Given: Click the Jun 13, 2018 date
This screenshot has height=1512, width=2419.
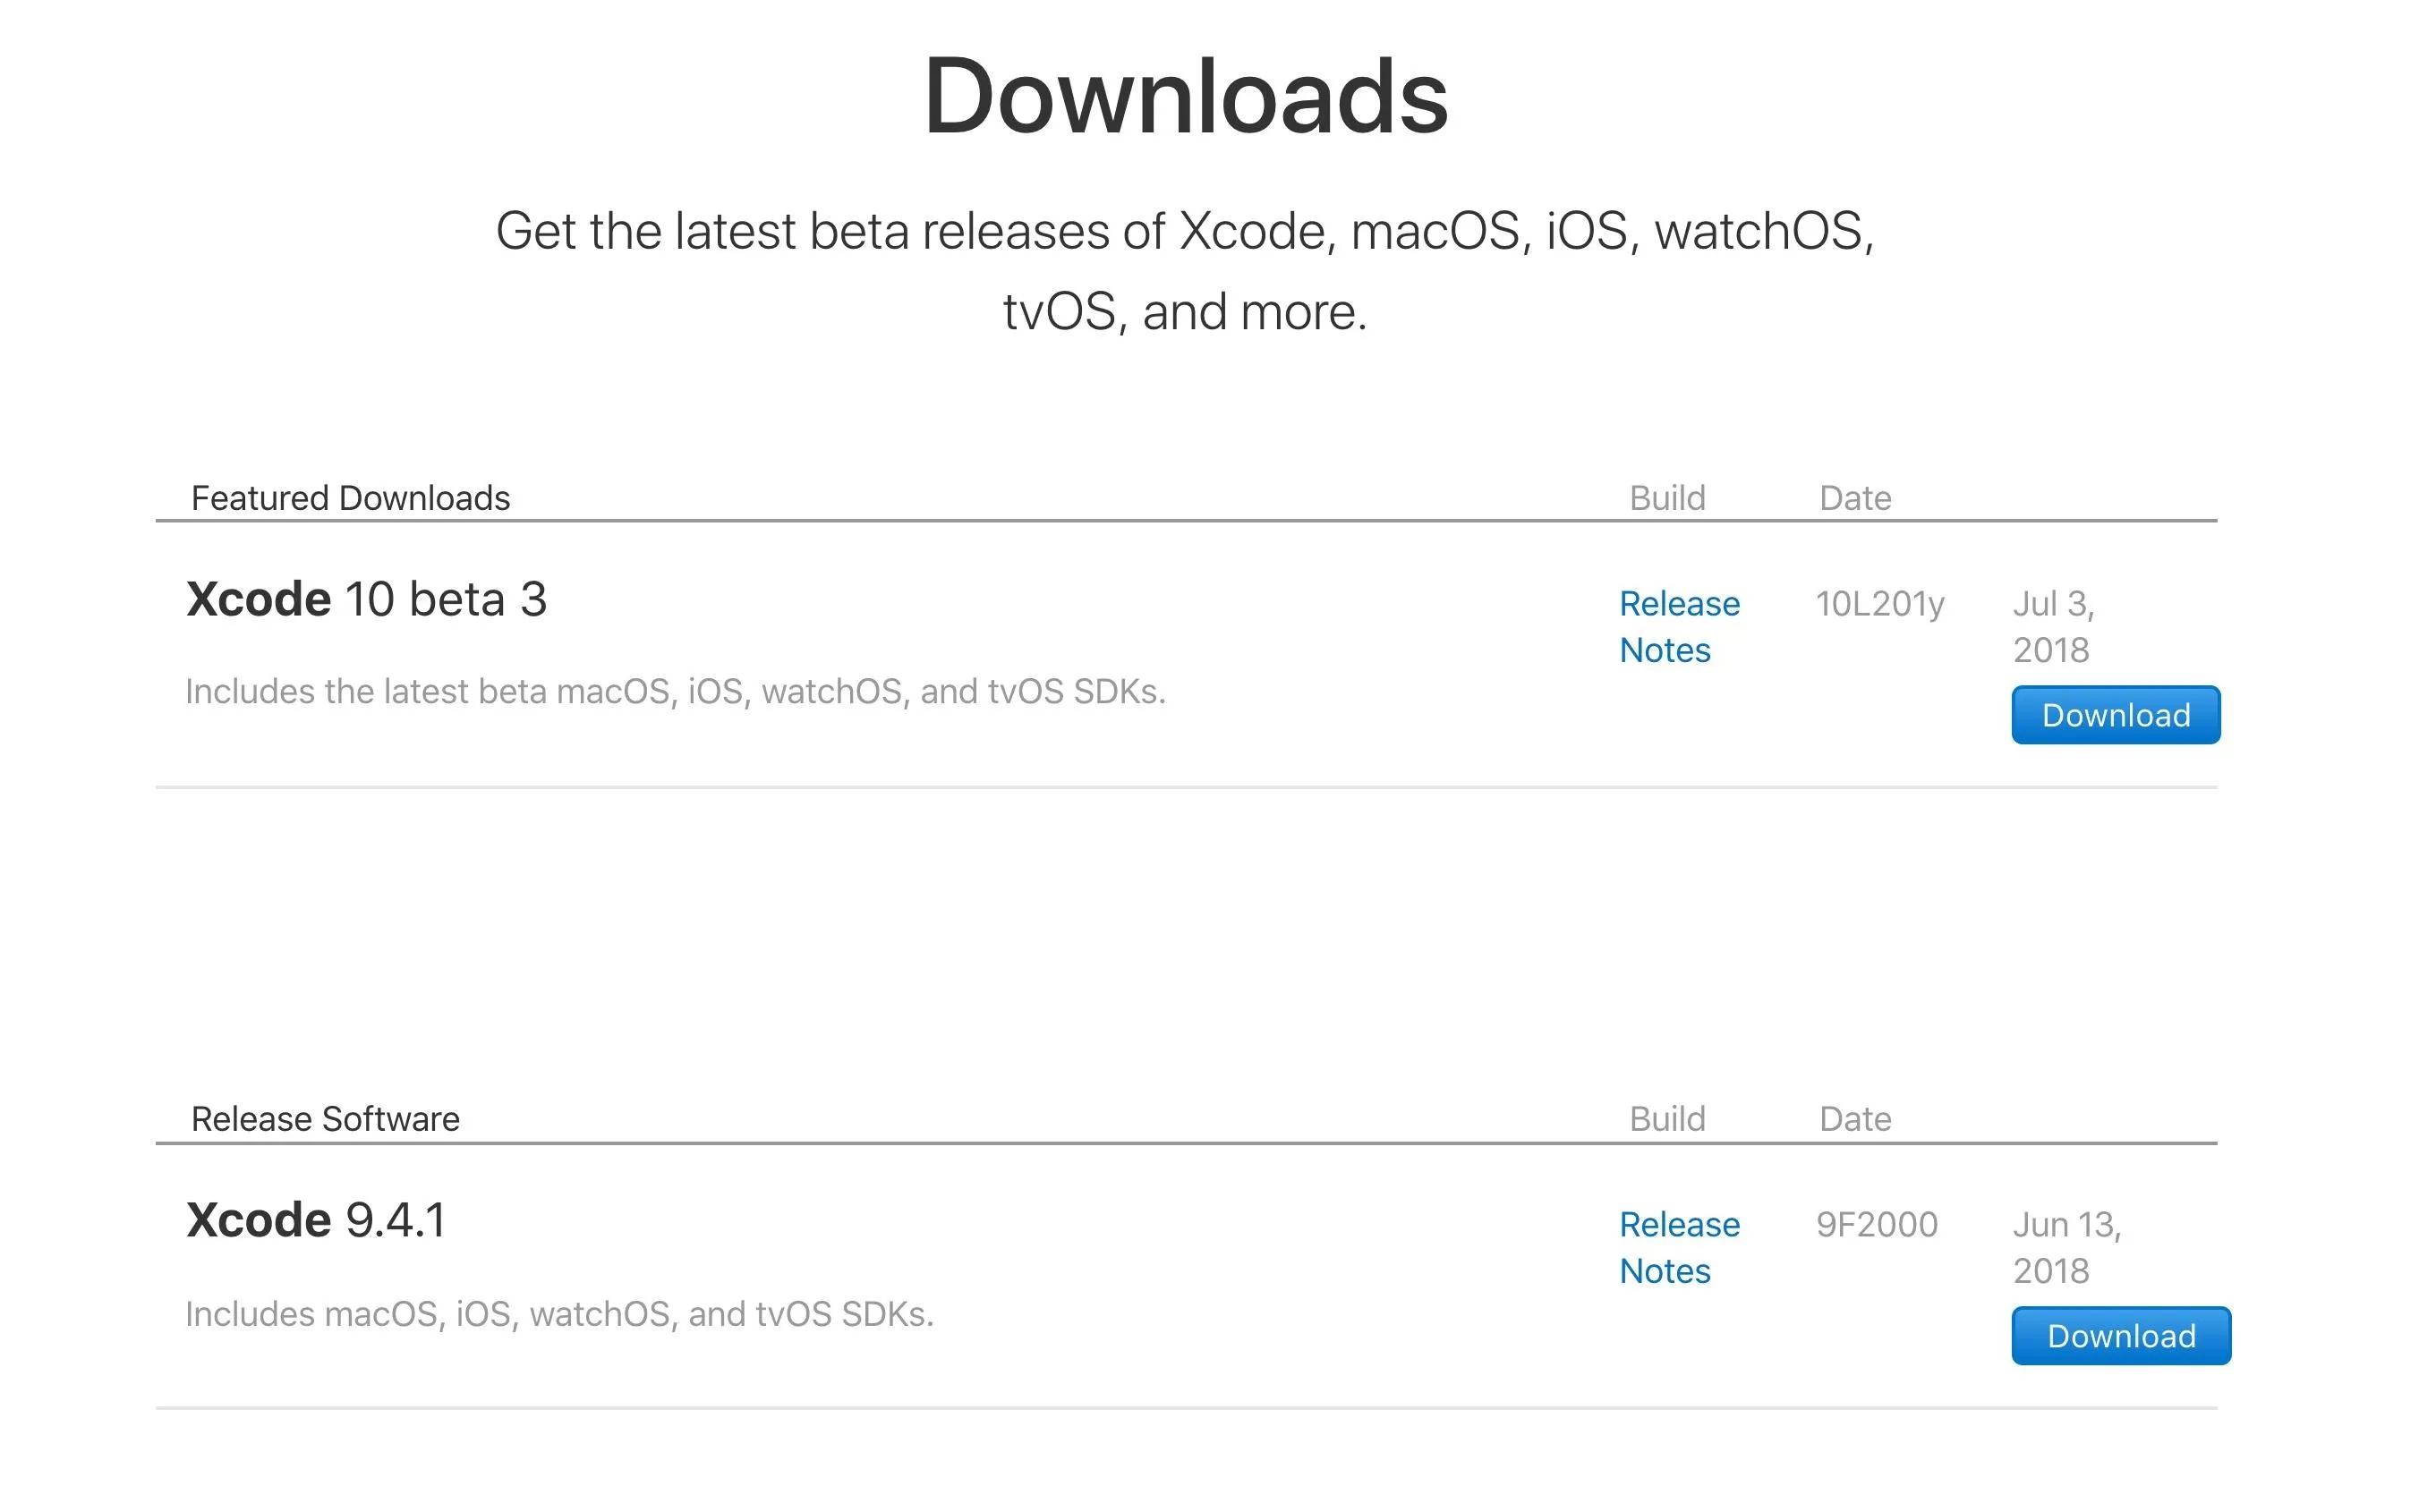Looking at the screenshot, I should point(2066,1248).
